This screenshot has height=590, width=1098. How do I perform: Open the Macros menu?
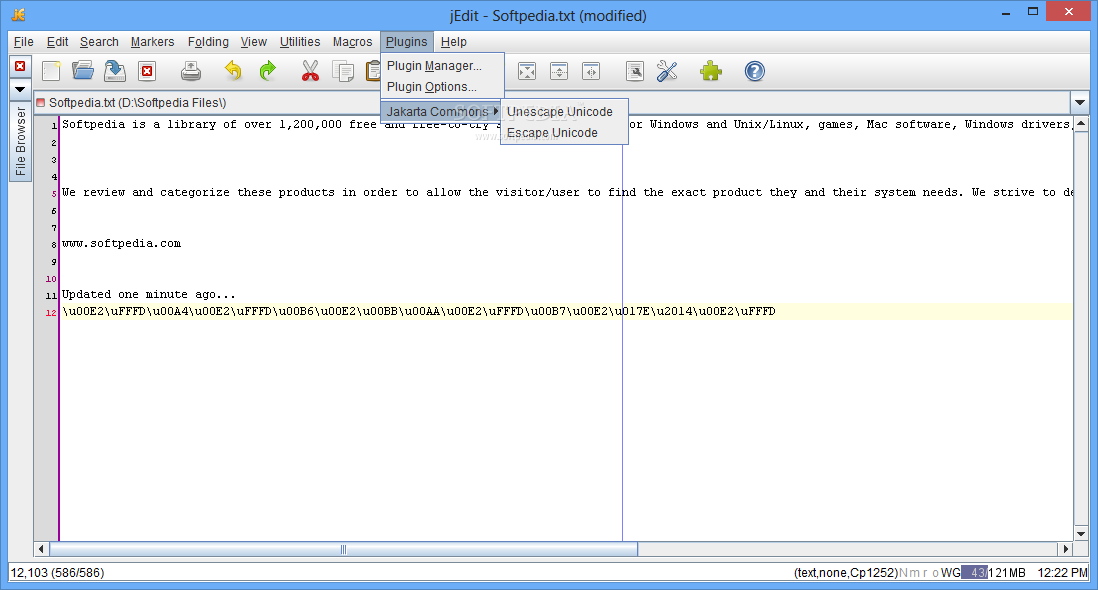352,42
